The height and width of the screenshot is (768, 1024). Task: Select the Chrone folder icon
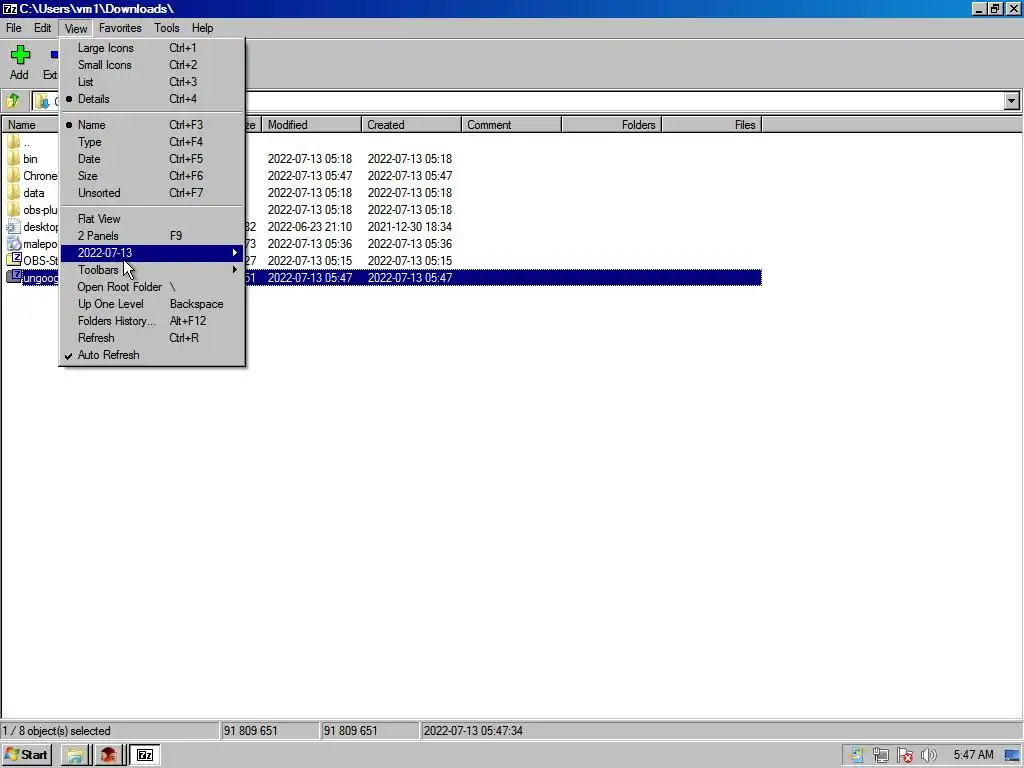tap(13, 176)
